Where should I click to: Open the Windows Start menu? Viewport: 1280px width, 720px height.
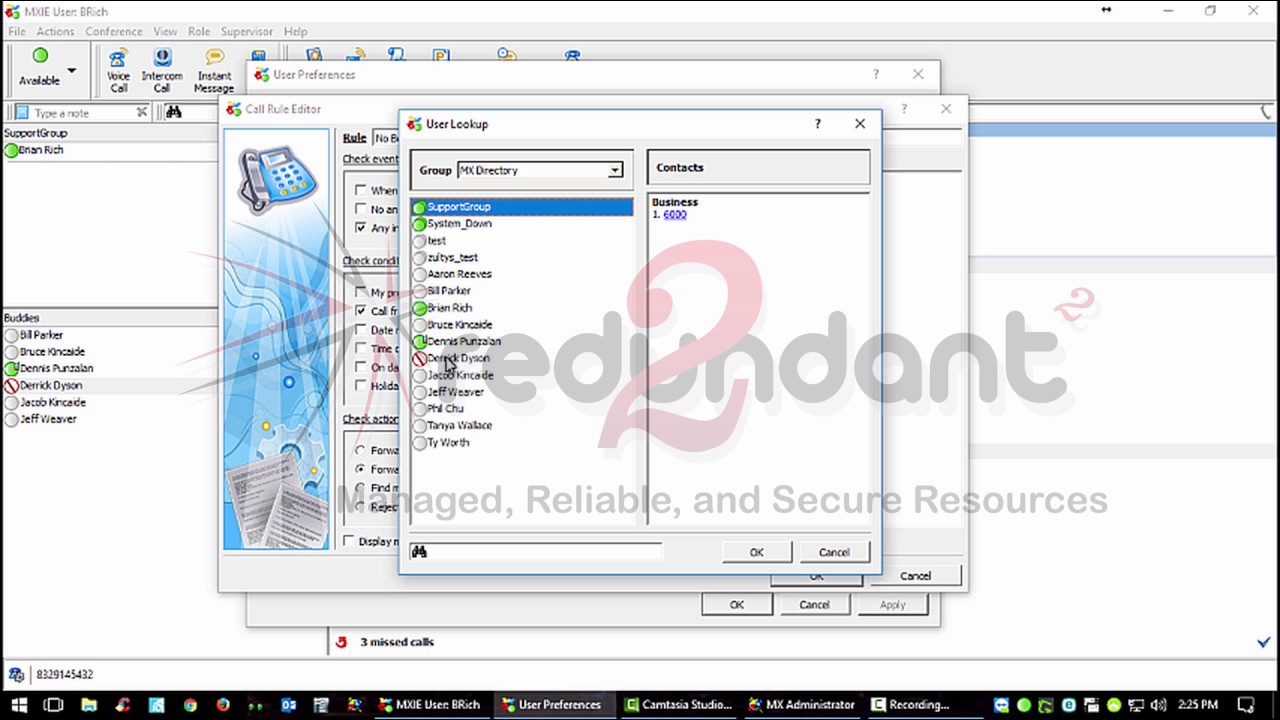[19, 705]
